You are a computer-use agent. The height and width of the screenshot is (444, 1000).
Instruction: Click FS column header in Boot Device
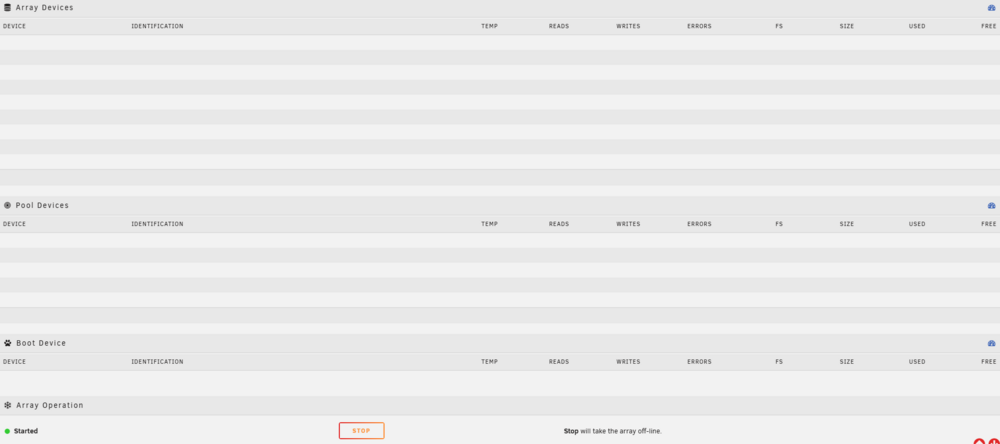(779, 362)
